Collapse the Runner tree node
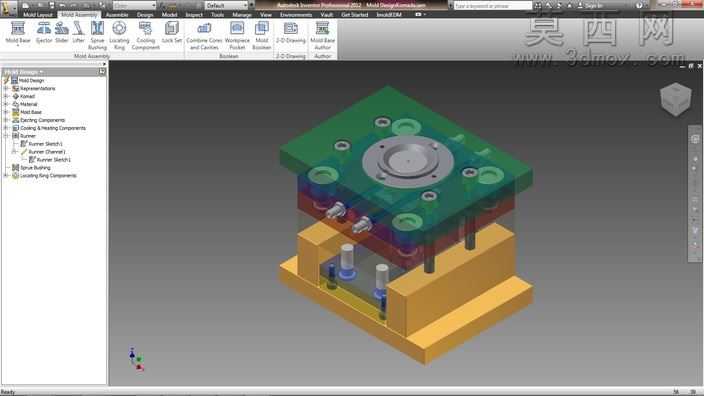 [x=6, y=136]
